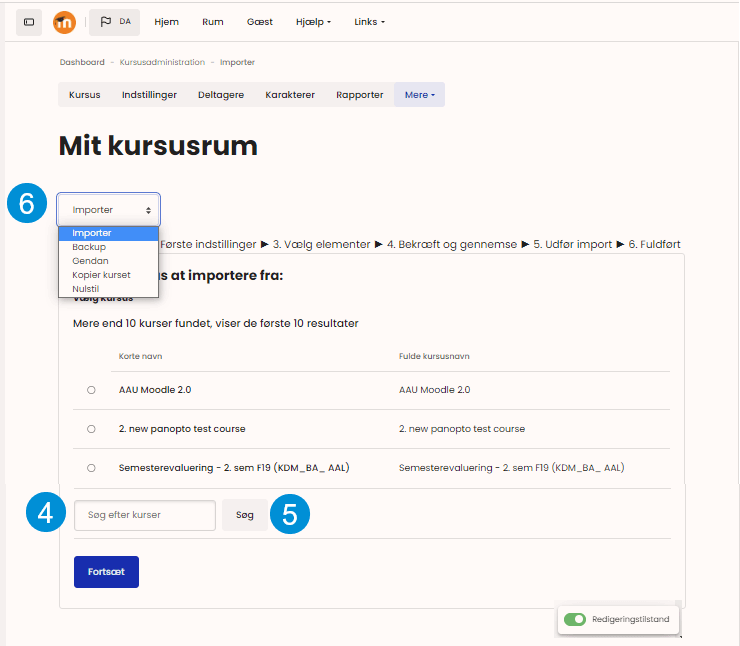This screenshot has height=646, width=740.
Task: Click the Søg search button
Action: point(245,515)
